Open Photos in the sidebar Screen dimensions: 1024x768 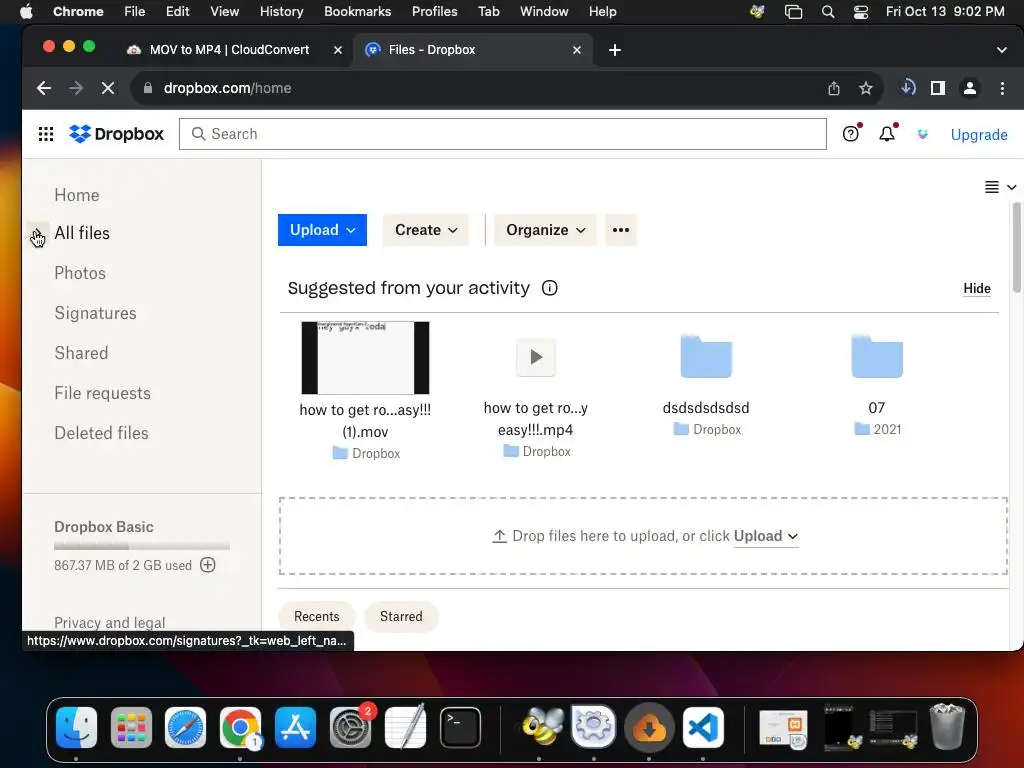[80, 273]
